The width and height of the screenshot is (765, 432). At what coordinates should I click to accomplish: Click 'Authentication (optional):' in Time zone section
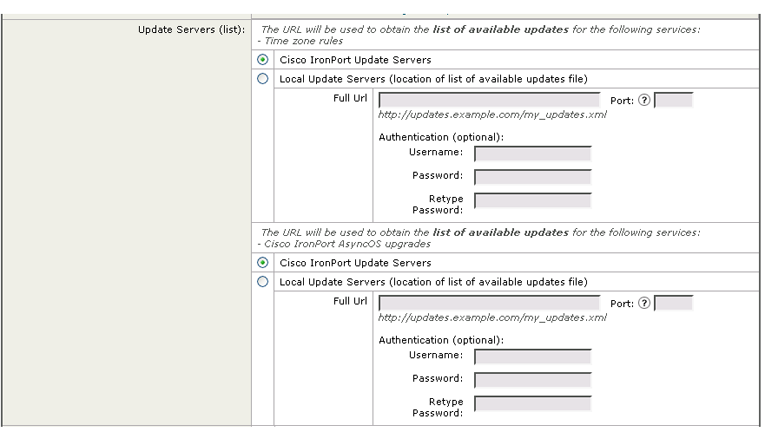[x=441, y=137]
